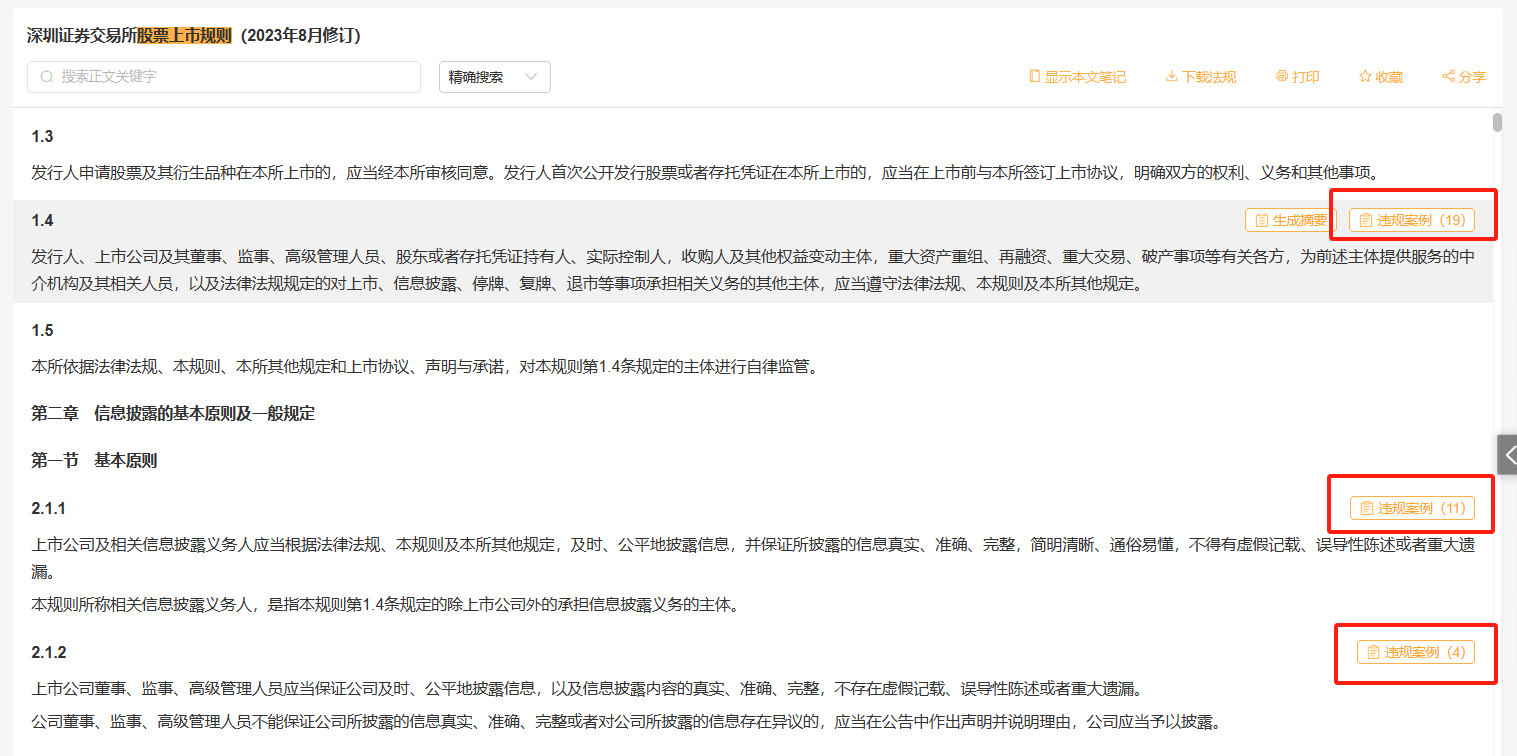Click the vertical scrollbar thumb
1517x756 pixels.
pos(1497,123)
